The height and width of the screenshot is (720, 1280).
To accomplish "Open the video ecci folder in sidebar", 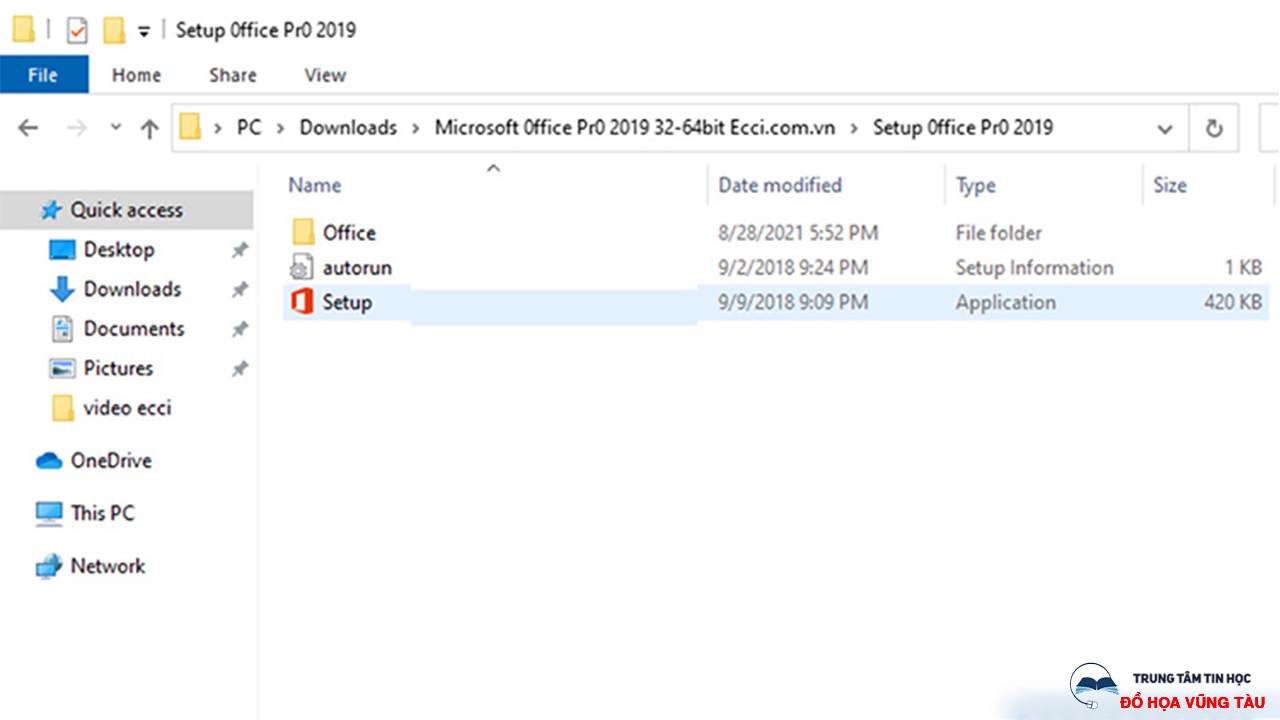I will [x=127, y=408].
